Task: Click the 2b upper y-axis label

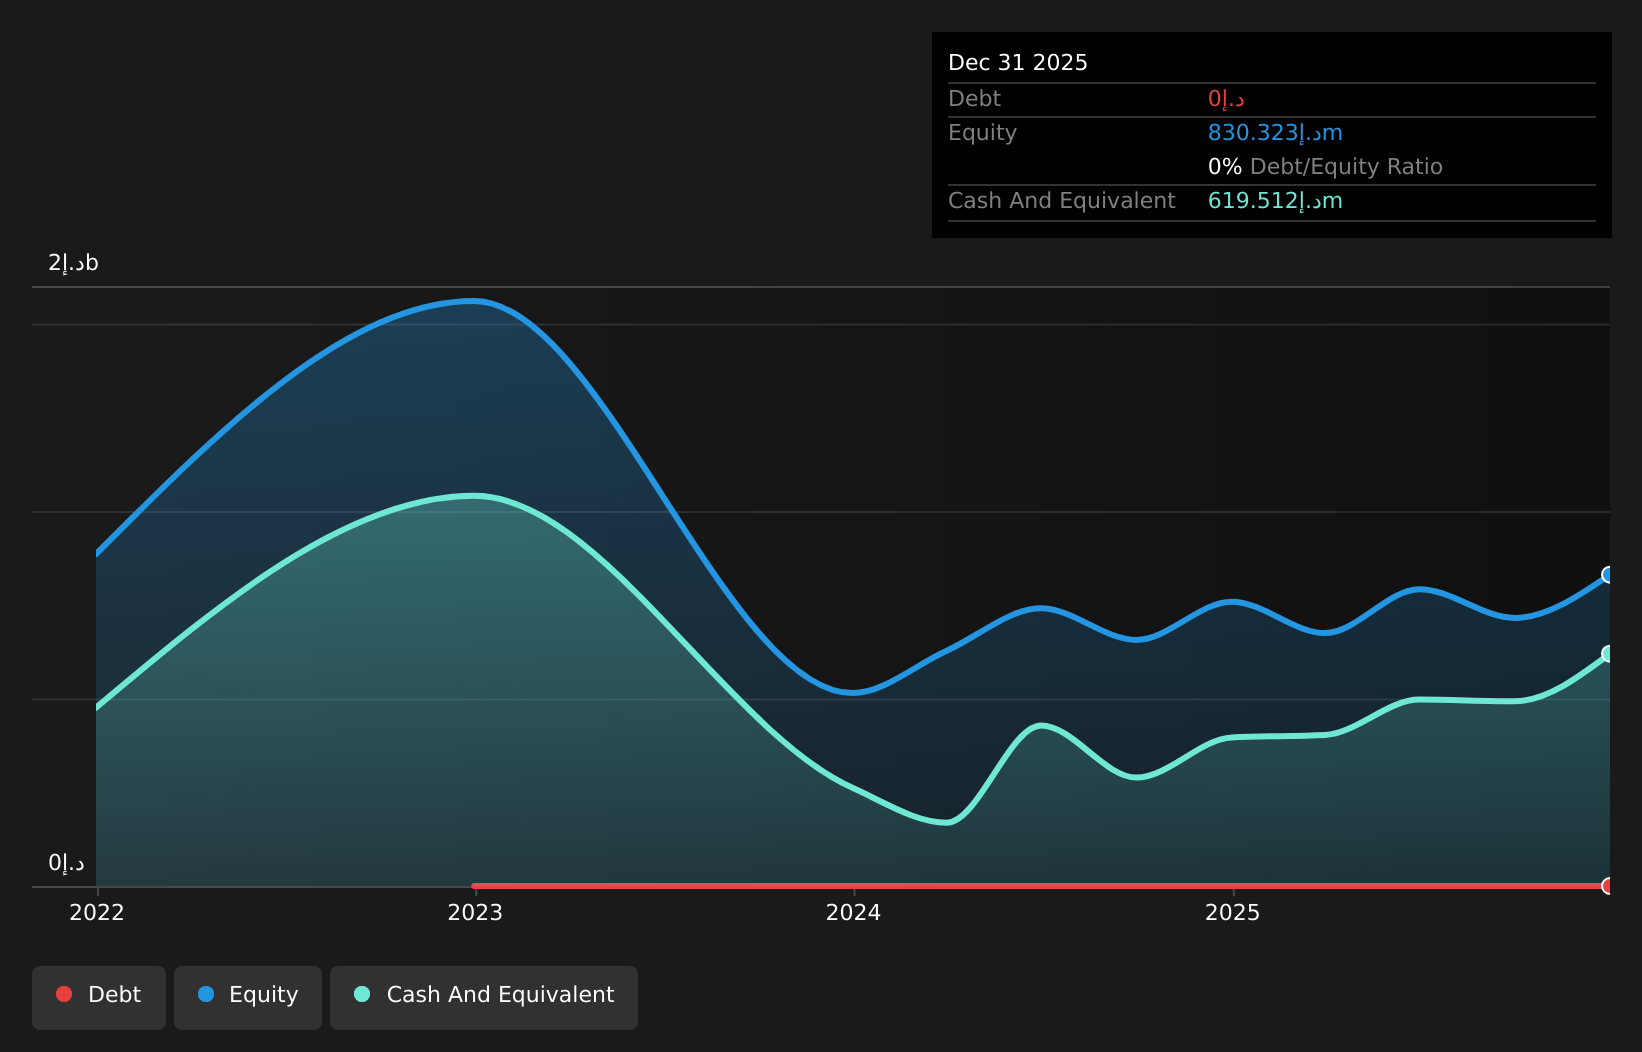Action: coord(73,263)
